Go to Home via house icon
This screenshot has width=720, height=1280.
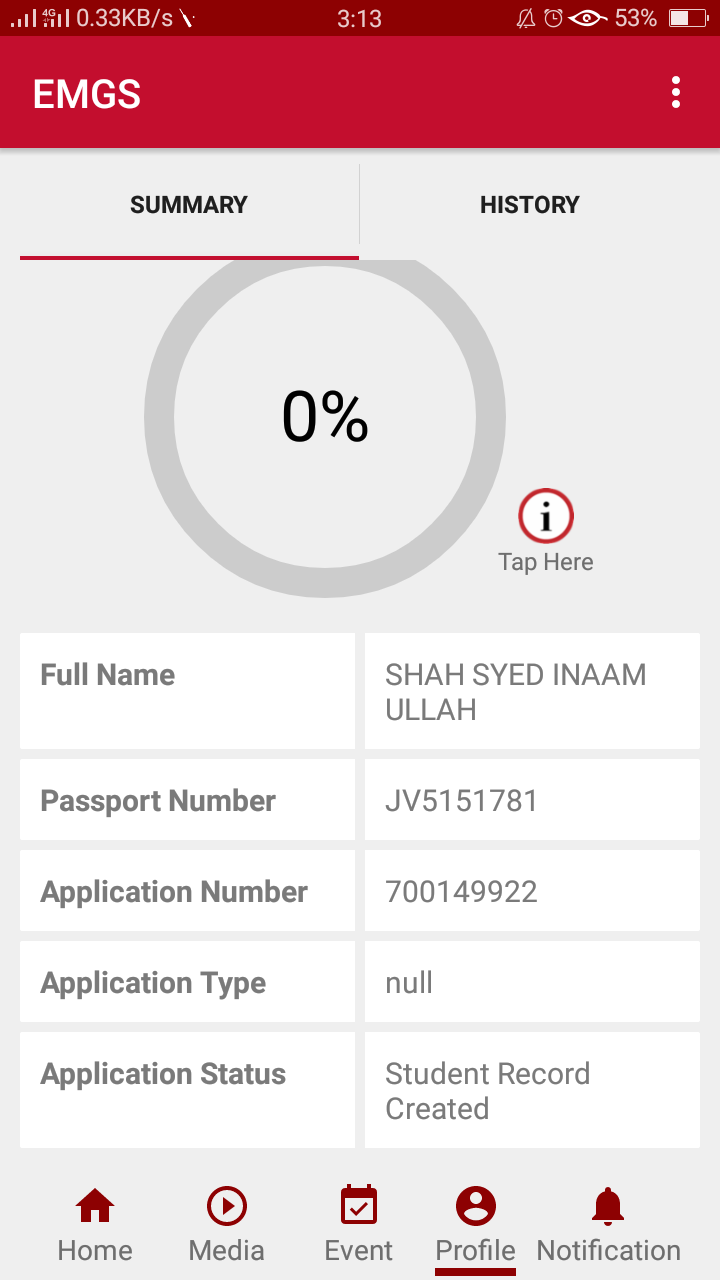pyautogui.click(x=95, y=1206)
